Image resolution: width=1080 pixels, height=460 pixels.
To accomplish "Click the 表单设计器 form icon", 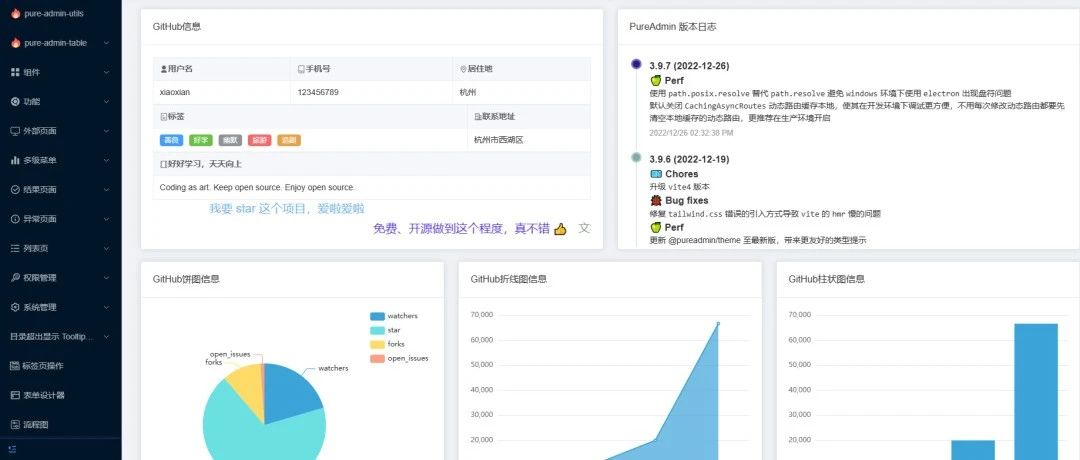I will coord(15,395).
